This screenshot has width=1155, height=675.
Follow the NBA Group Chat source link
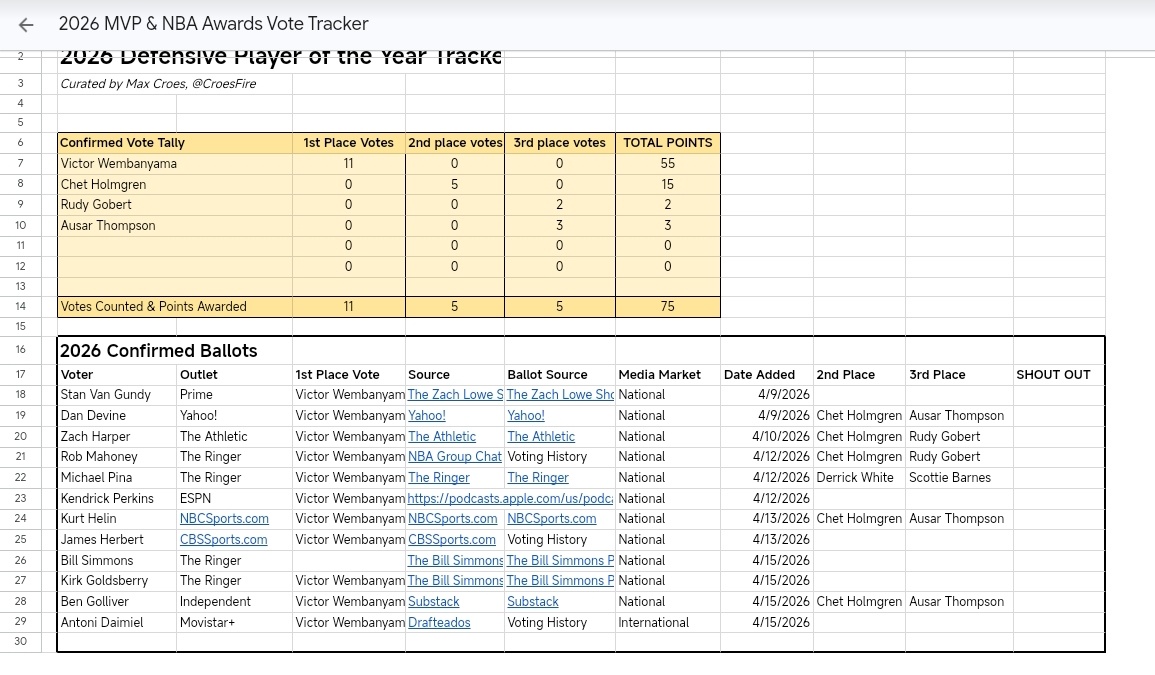coord(455,457)
